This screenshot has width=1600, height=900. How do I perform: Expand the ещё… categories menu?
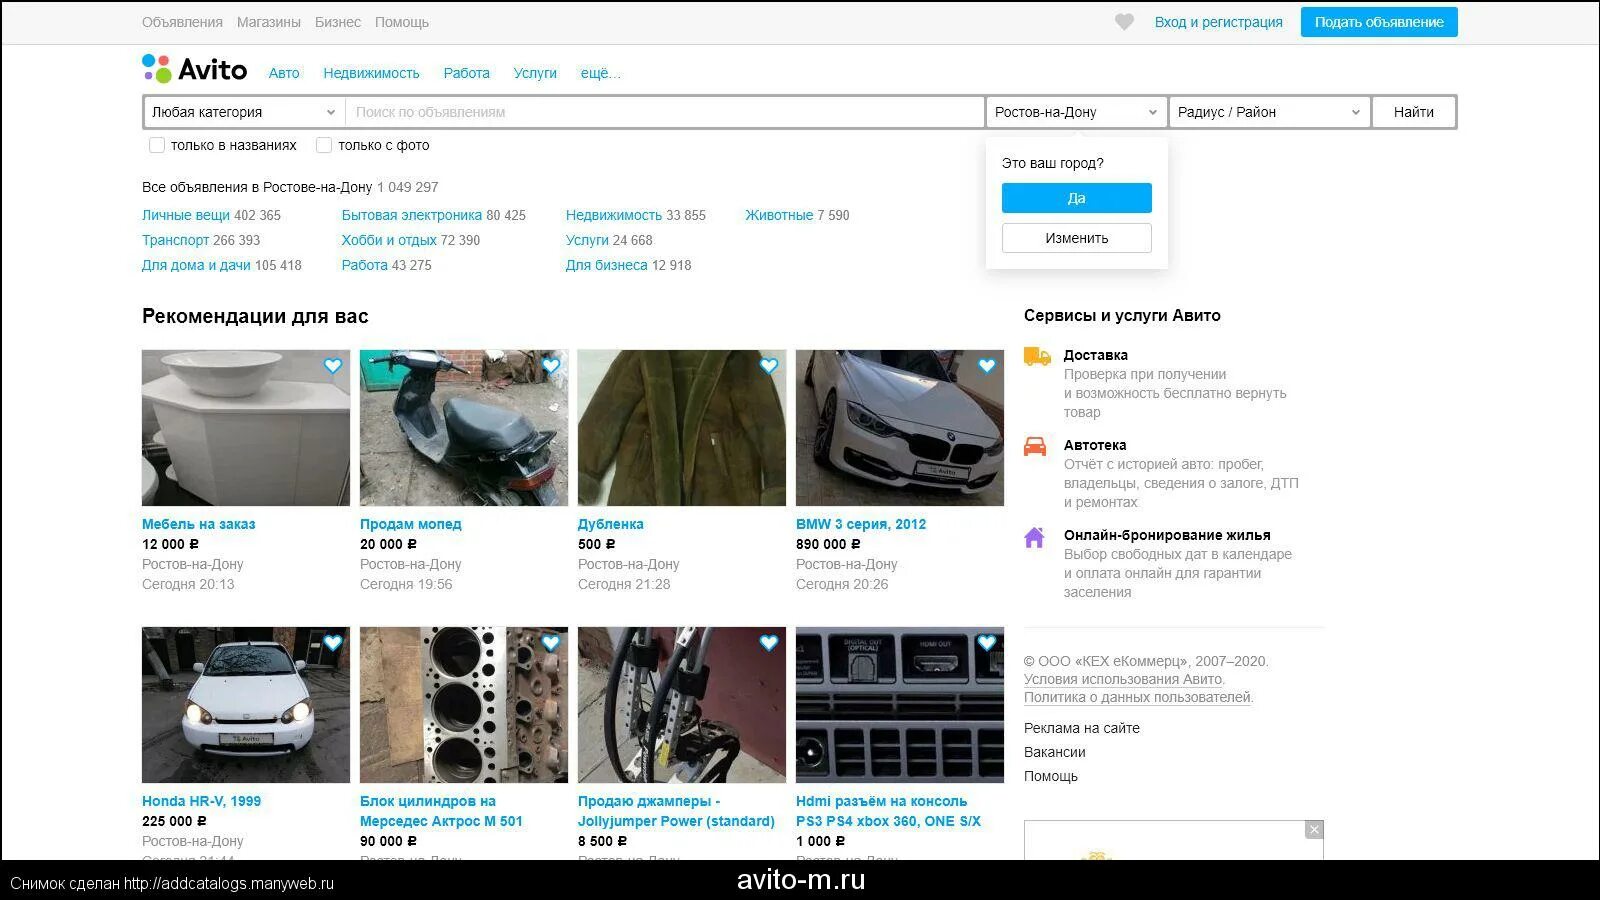pyautogui.click(x=600, y=73)
